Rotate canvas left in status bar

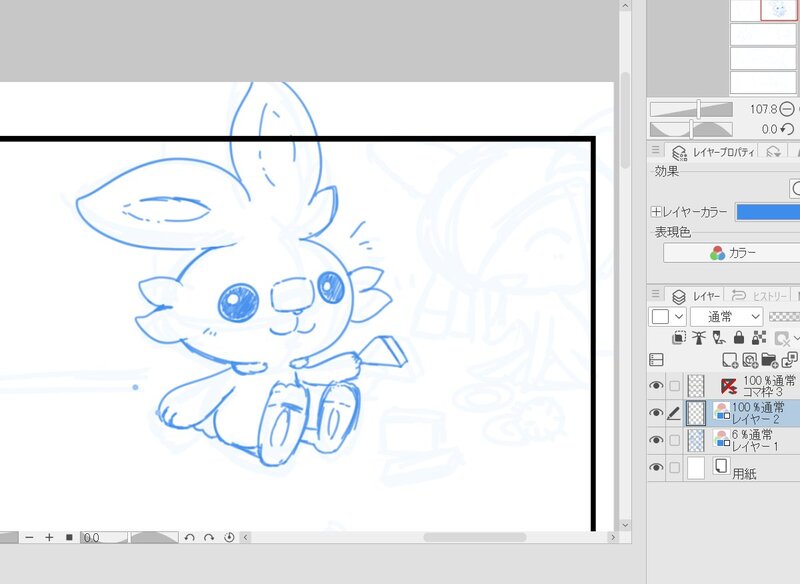pos(189,537)
